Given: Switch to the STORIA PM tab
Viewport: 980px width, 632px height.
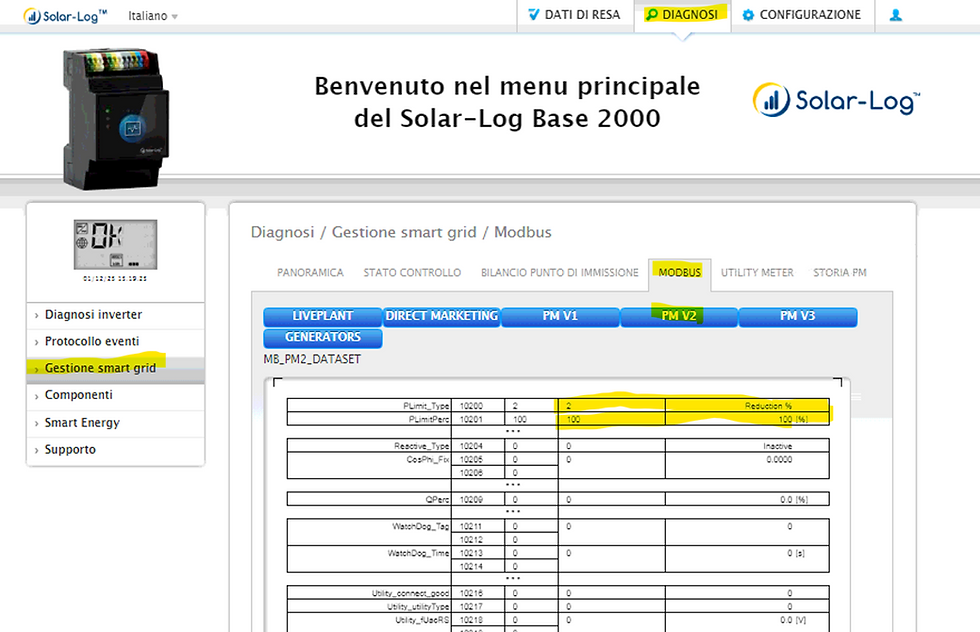Looking at the screenshot, I should pos(839,273).
